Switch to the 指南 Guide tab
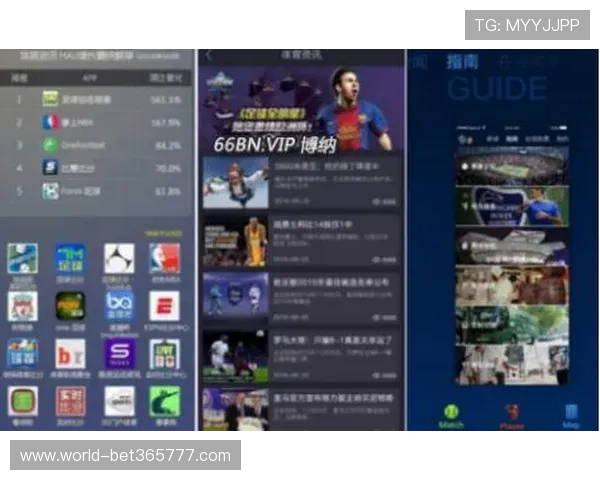Screen dimensions: 600x480 coord(463,61)
